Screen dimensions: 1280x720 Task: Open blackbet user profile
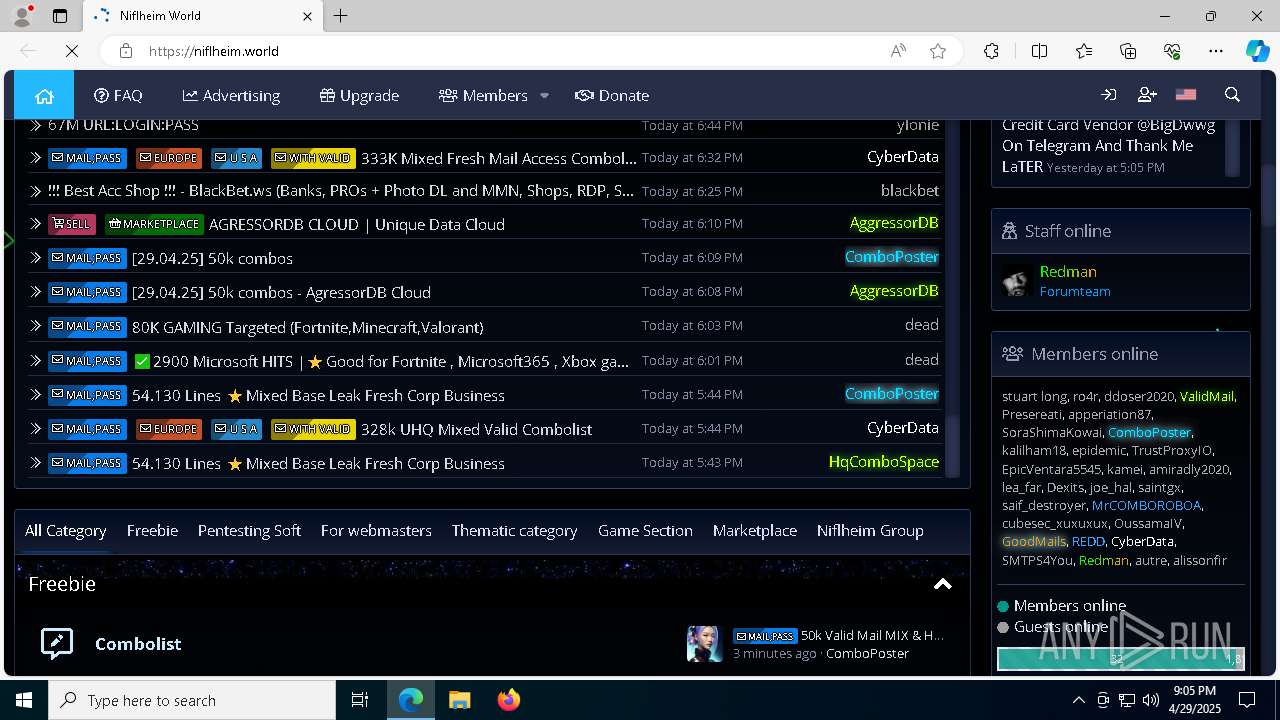(x=909, y=190)
